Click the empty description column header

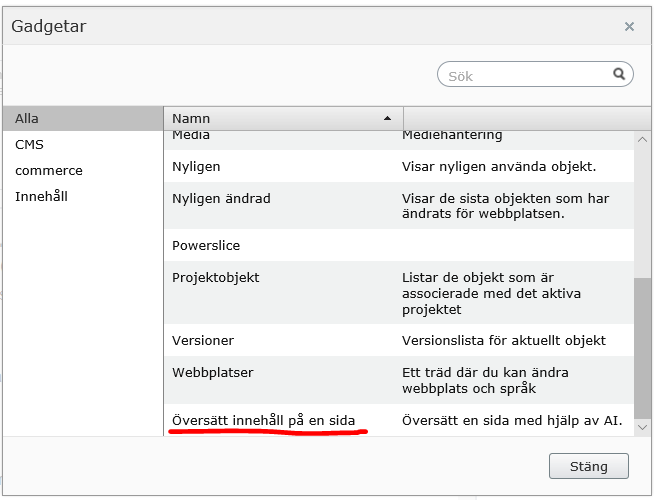tap(516, 118)
